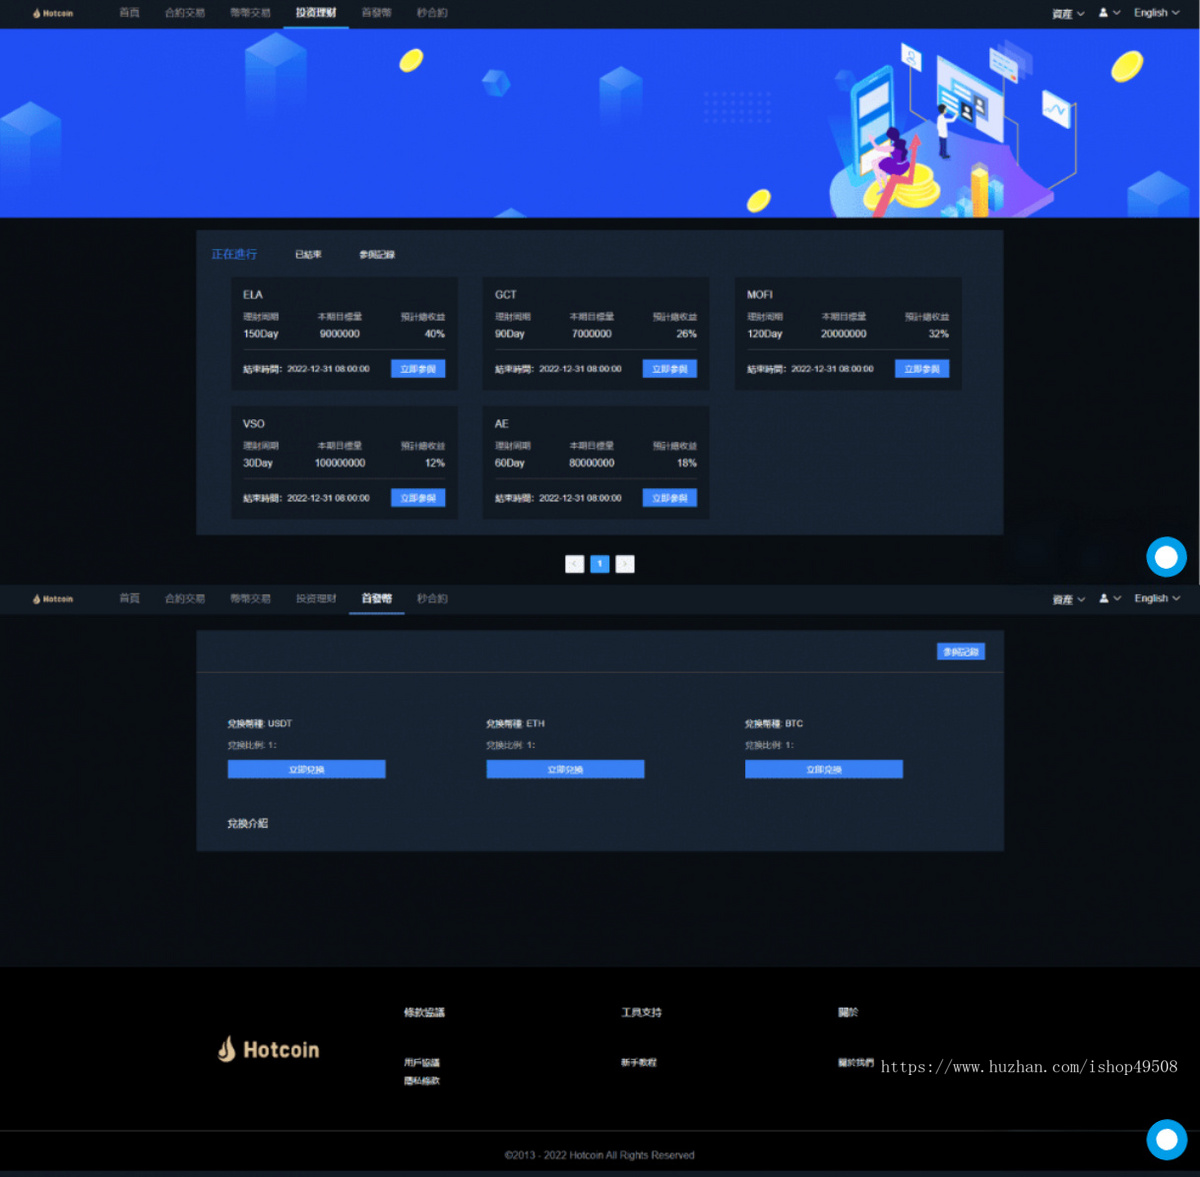Viewport: 1200px width, 1177px height.
Task: Click the Hotcoin logo in the lower navigation bar
Action: pos(53,599)
